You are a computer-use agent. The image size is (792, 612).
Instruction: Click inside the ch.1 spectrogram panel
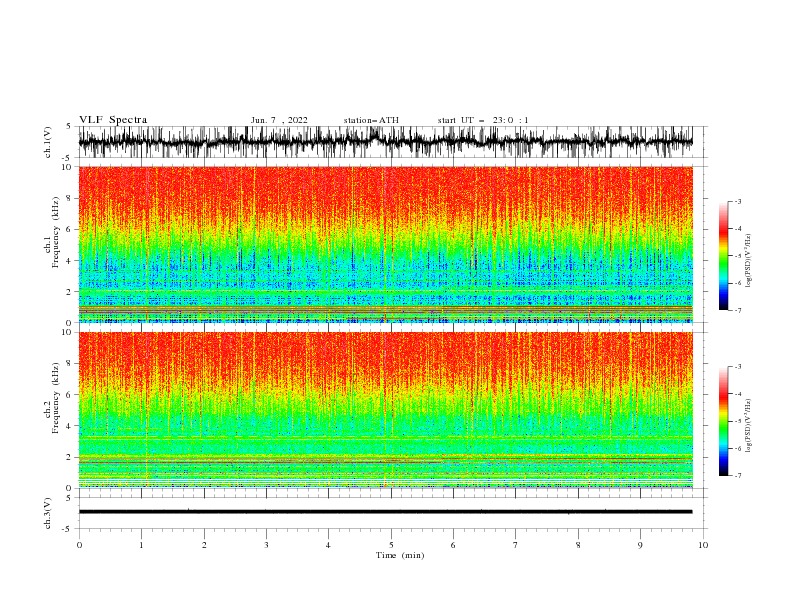coord(385,244)
